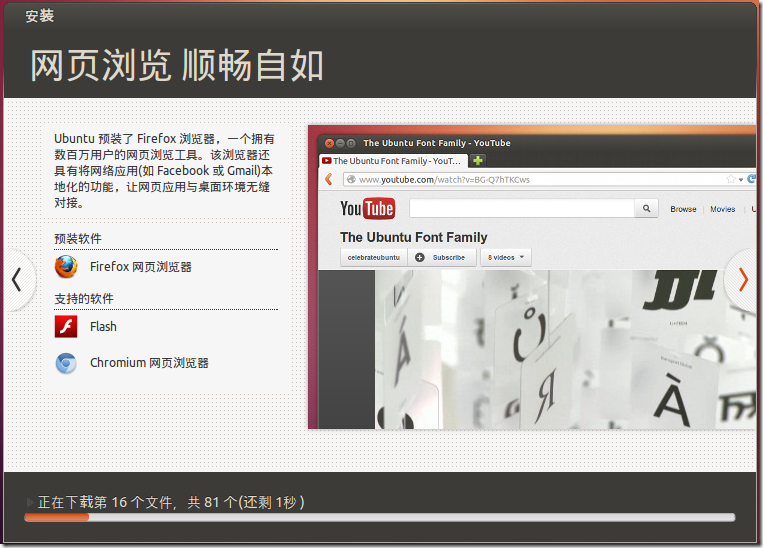Click the YouTube search field in screenshot

coord(522,208)
